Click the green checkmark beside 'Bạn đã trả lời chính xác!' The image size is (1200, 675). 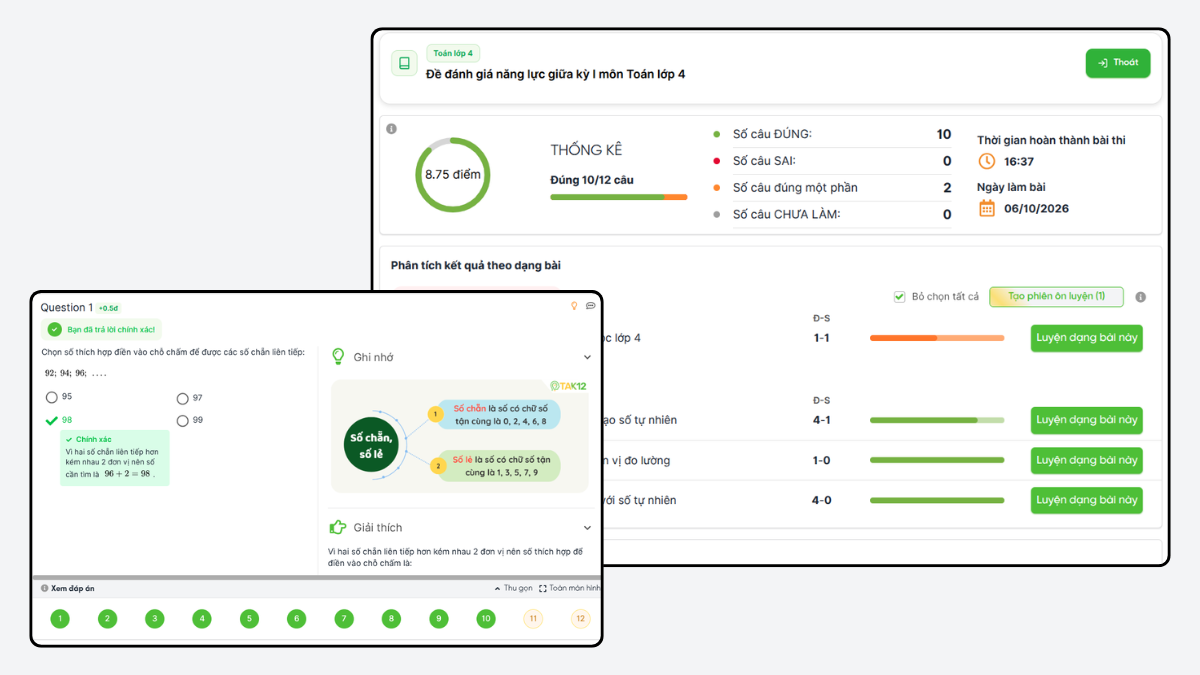click(55, 329)
